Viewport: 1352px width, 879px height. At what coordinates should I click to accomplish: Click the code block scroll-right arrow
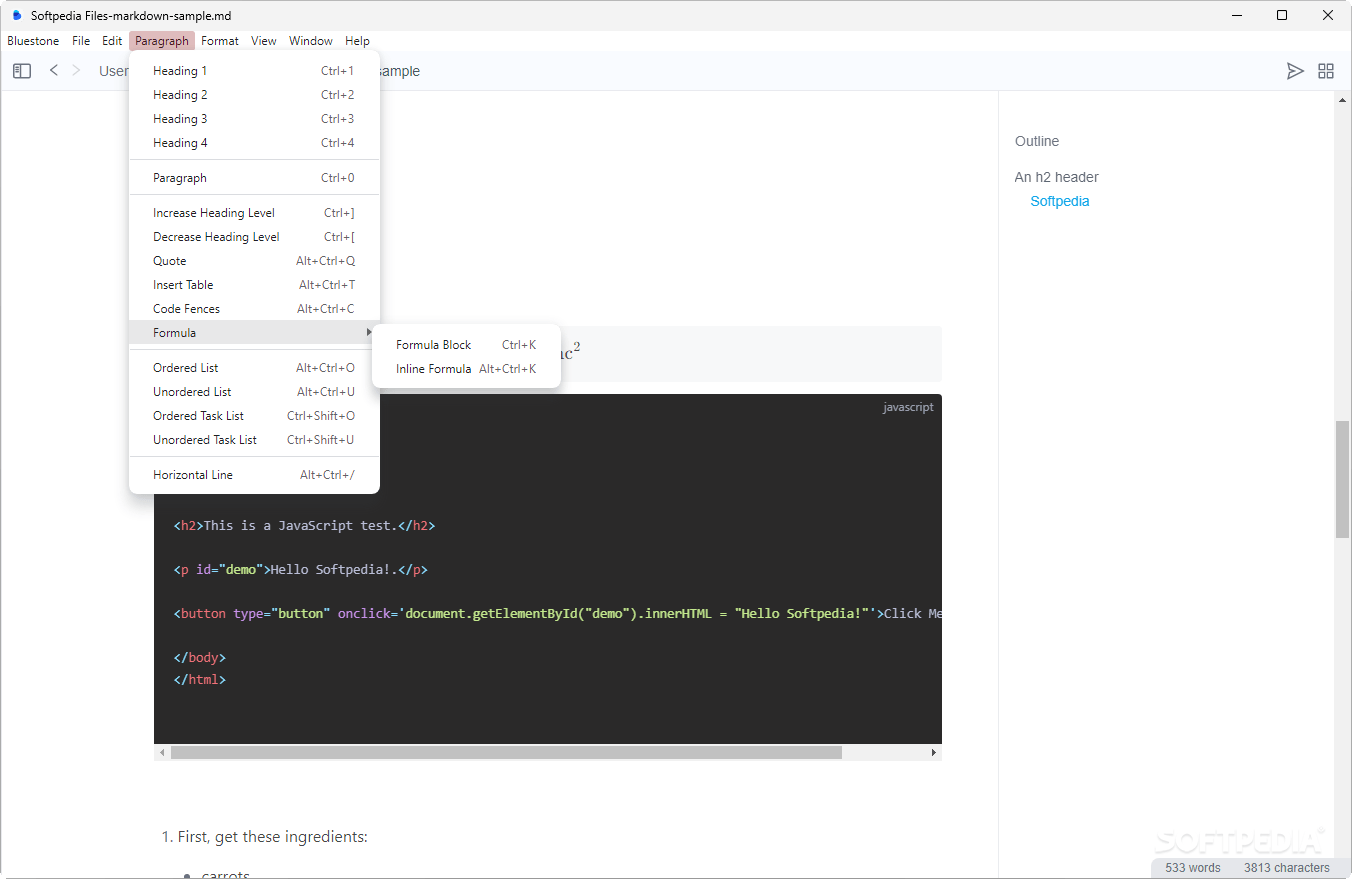pos(934,752)
